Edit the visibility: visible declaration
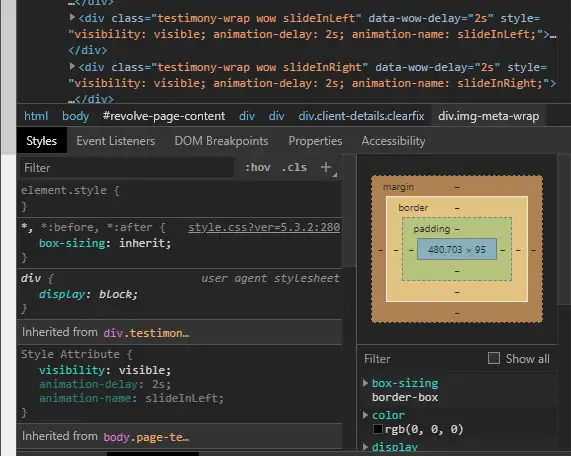Image resolution: width=571 pixels, height=456 pixels. click(x=105, y=370)
